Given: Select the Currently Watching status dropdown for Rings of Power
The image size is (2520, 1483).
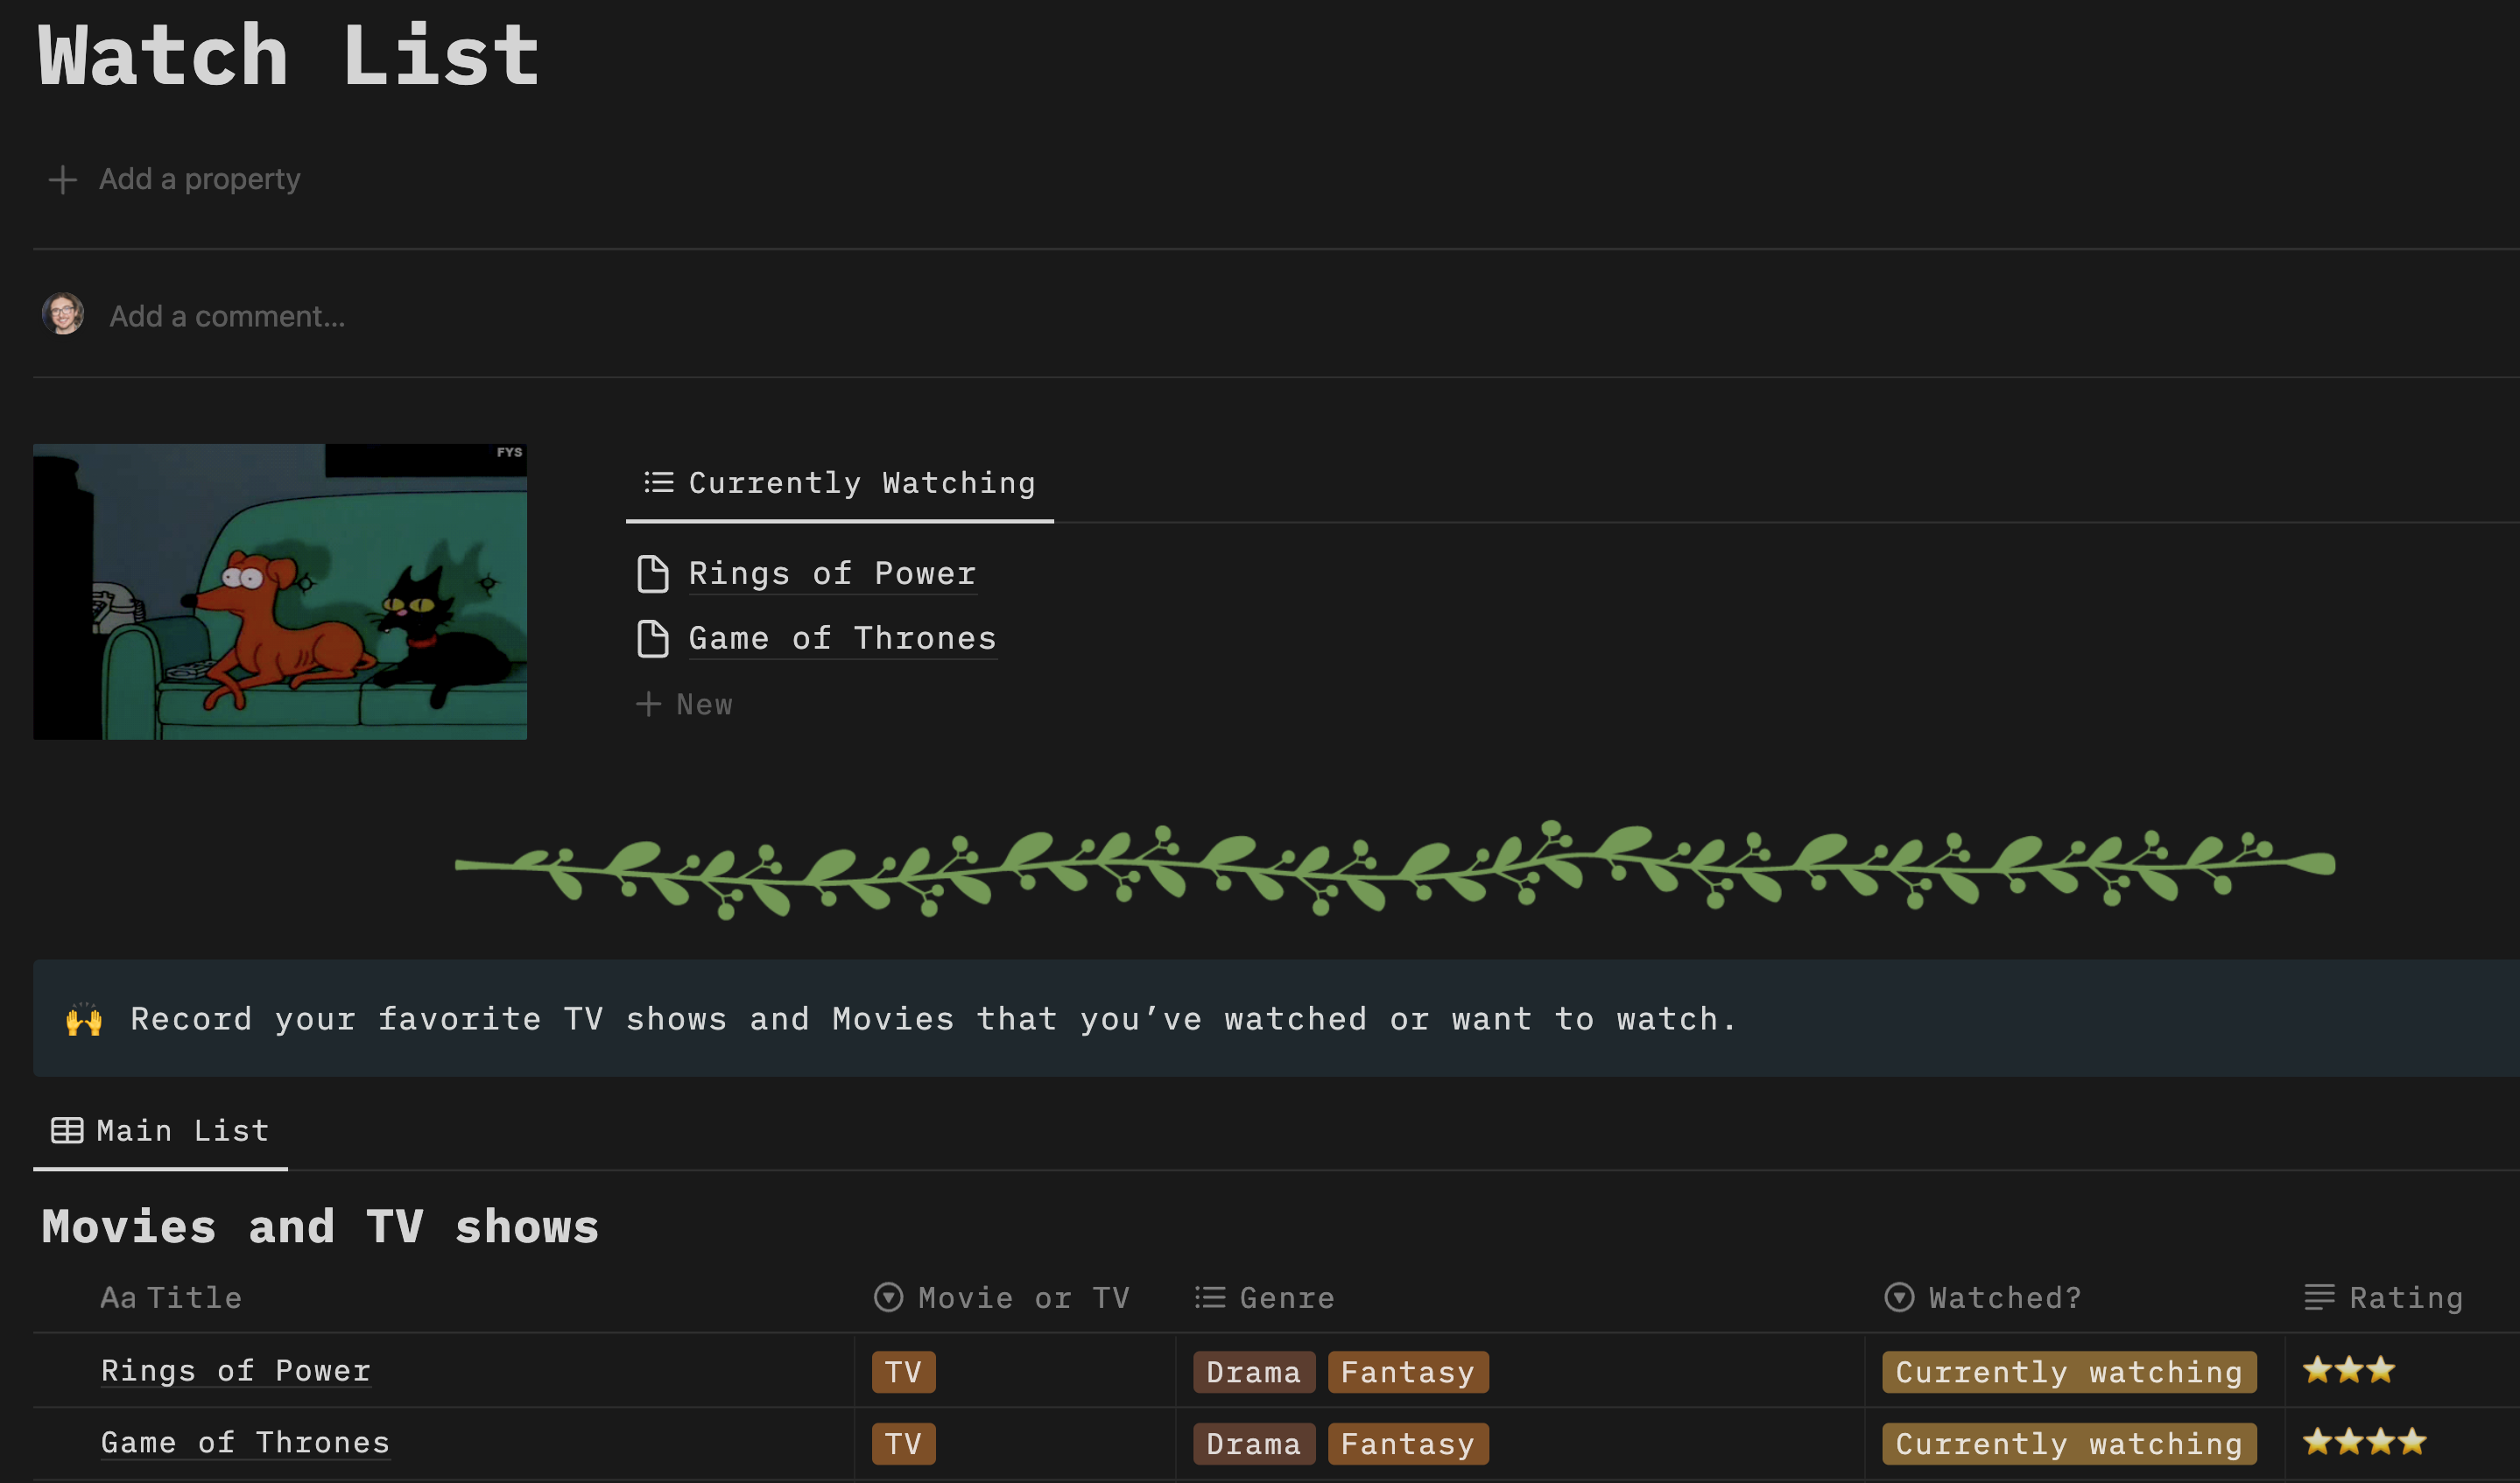Looking at the screenshot, I should pos(2070,1372).
